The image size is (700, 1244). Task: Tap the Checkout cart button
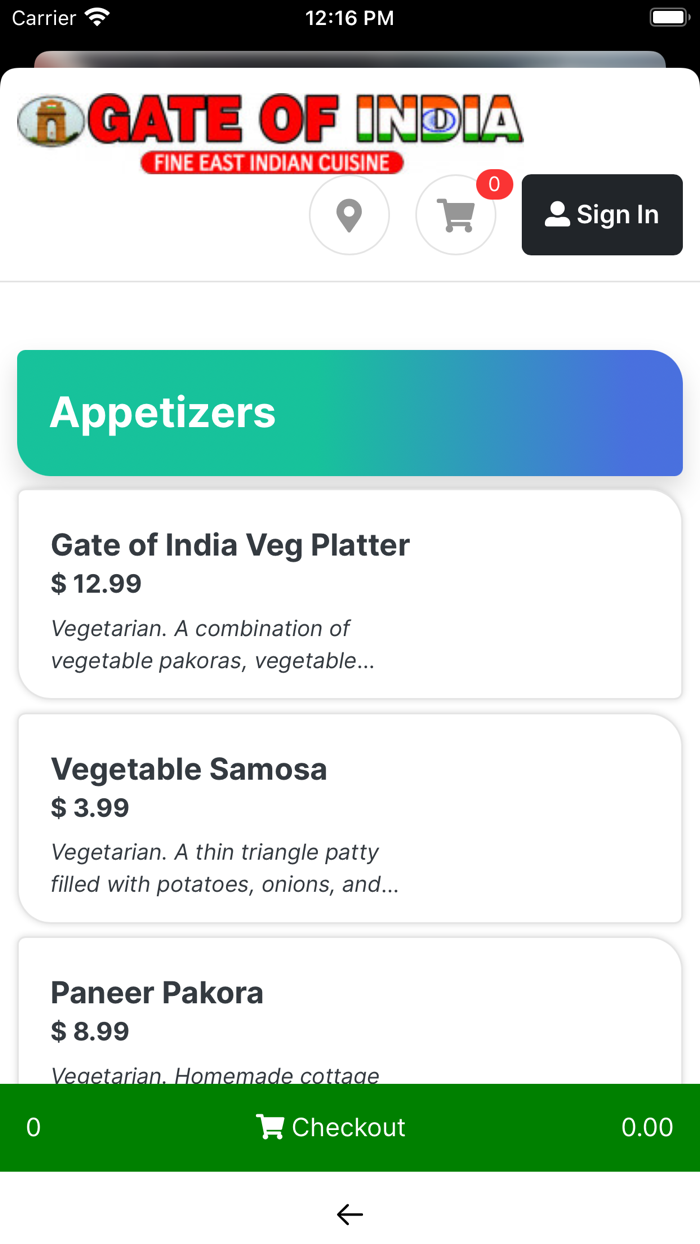(331, 1127)
